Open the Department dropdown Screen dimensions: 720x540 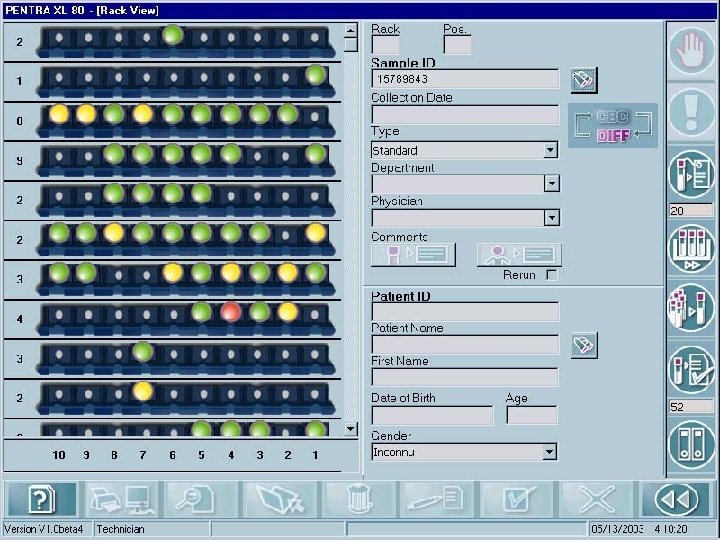pos(551,184)
